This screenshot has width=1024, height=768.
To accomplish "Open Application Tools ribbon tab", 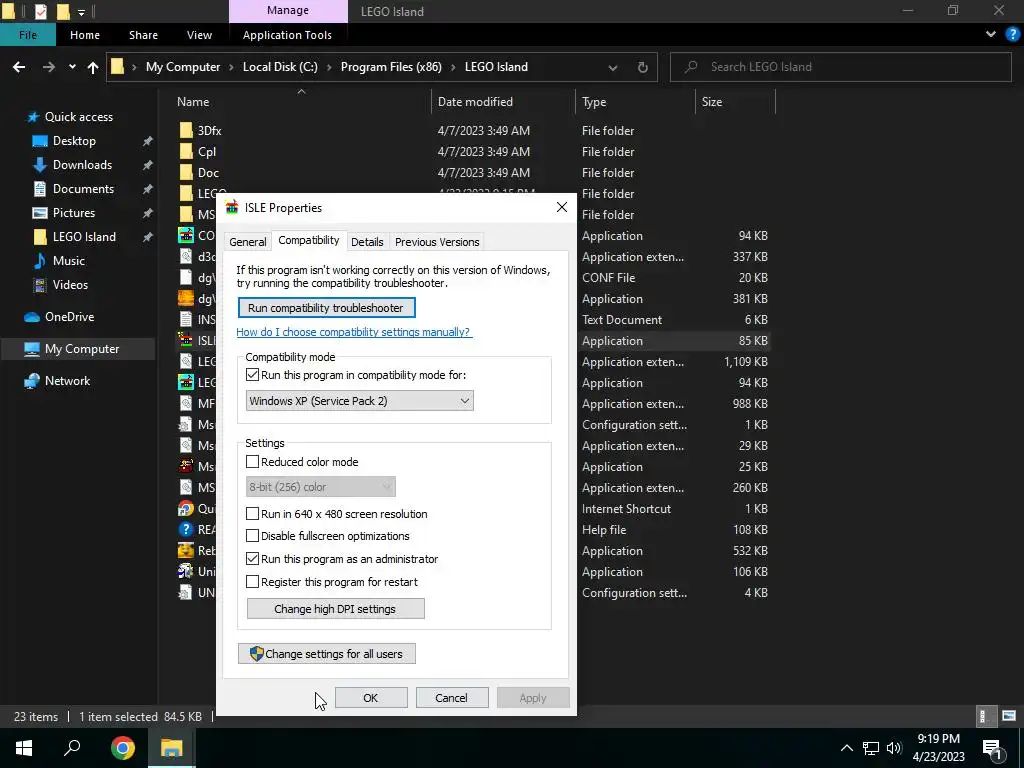I will coord(287,35).
